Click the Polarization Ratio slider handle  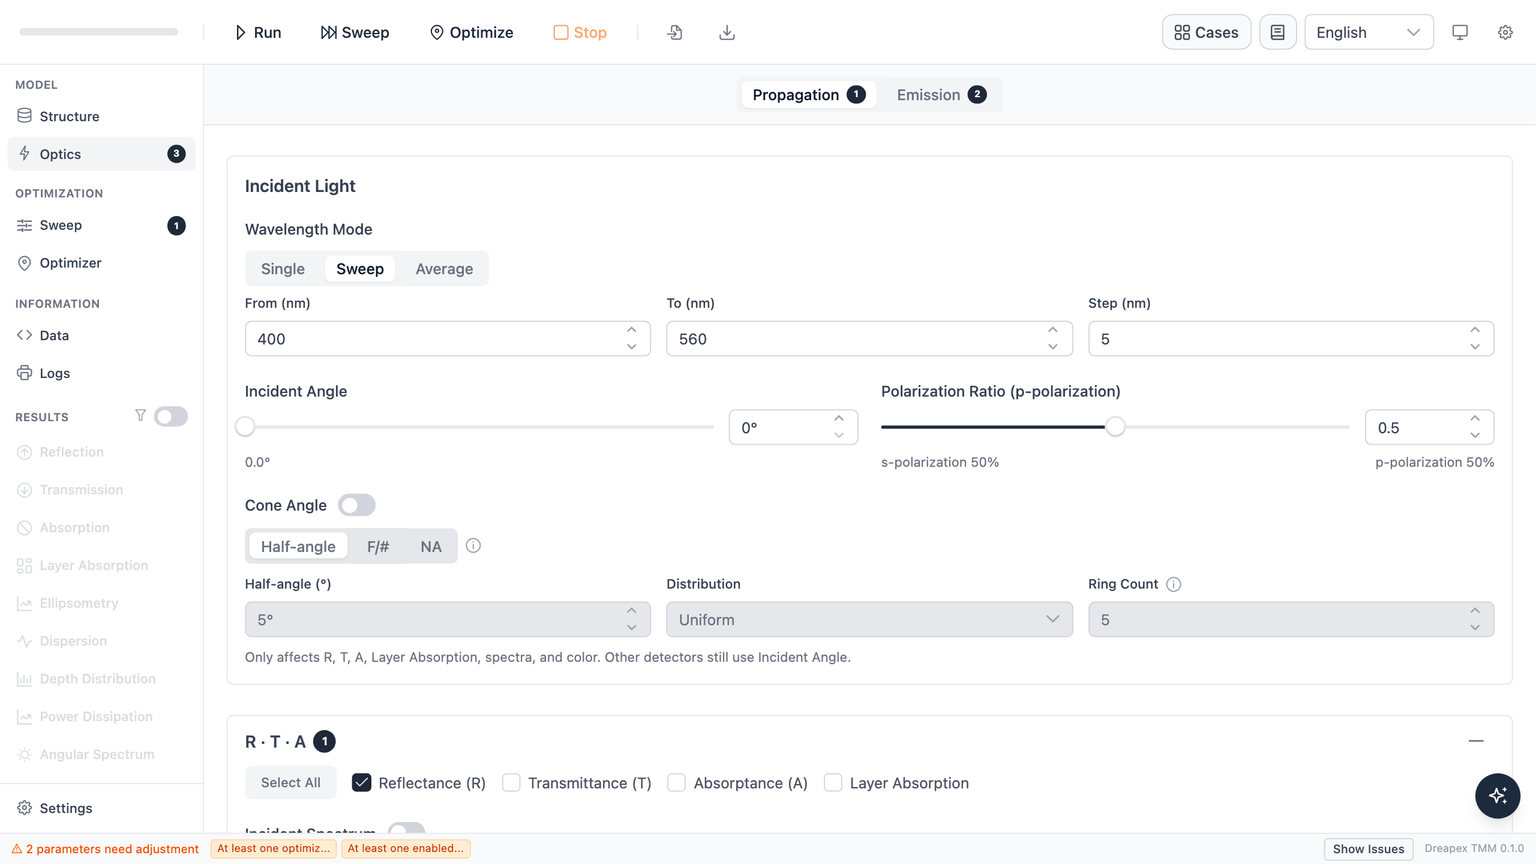[1115, 427]
